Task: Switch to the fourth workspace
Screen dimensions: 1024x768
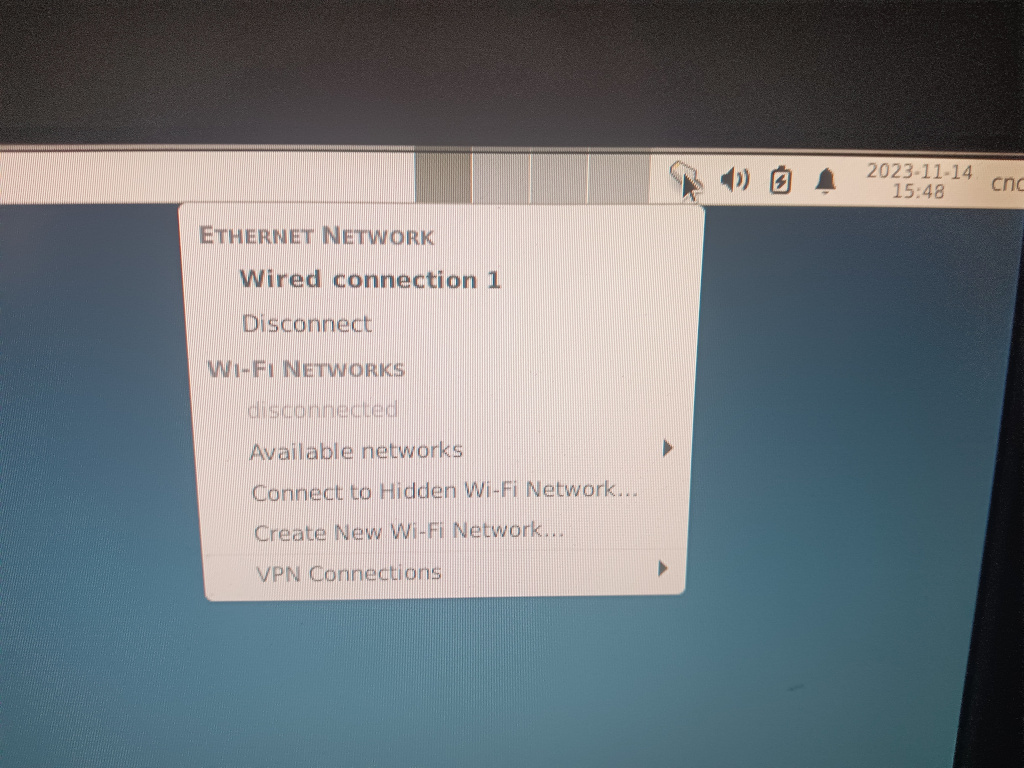Action: [618, 179]
